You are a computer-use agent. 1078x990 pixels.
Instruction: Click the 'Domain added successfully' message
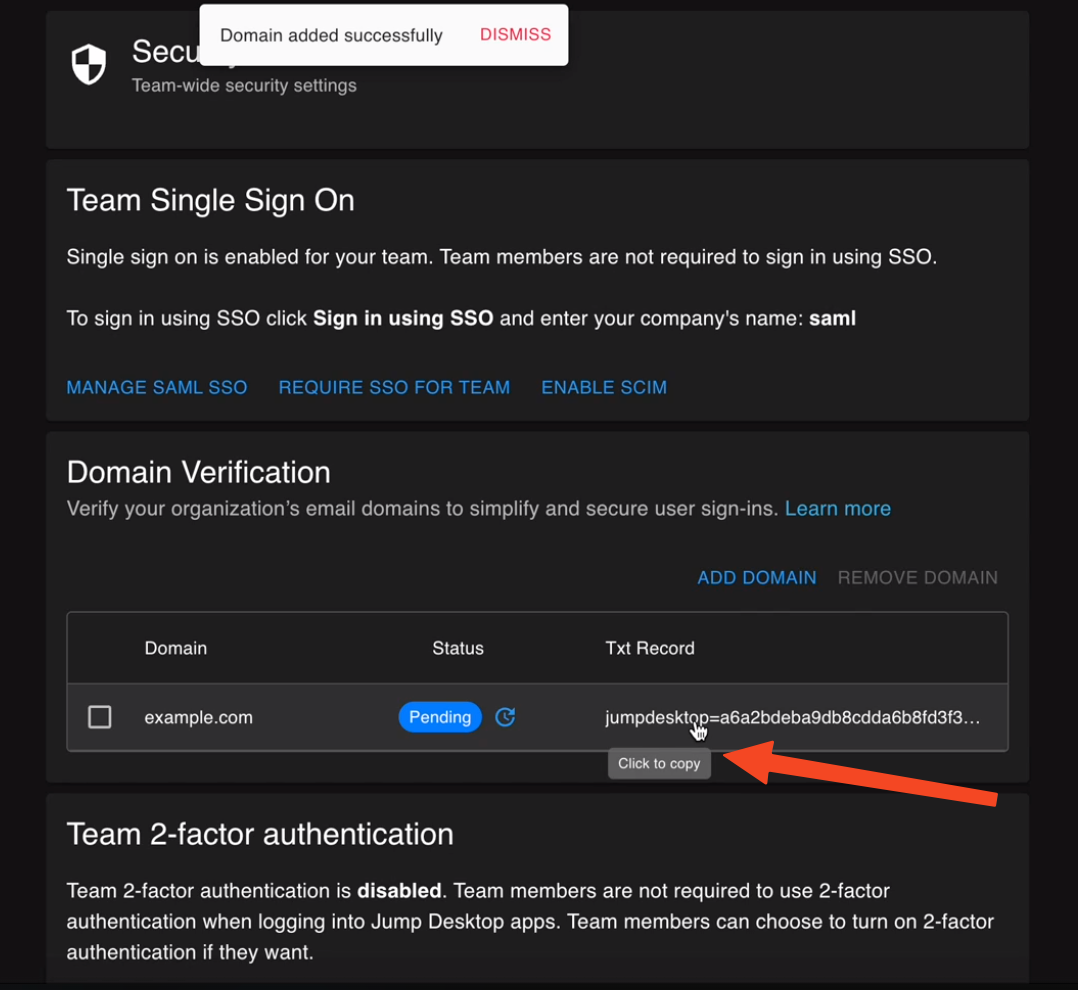[x=331, y=35]
